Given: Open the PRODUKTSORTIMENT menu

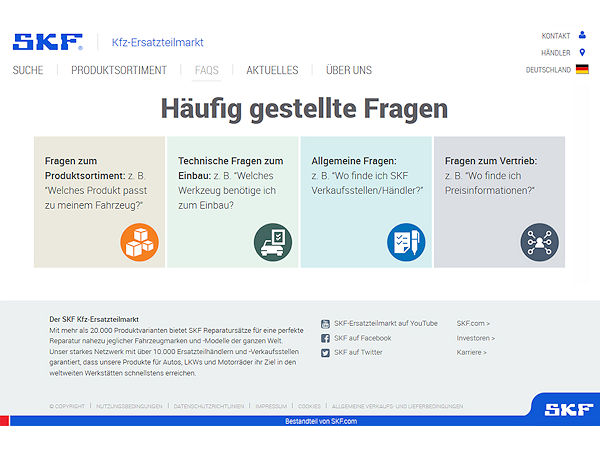Looking at the screenshot, I should coord(119,70).
